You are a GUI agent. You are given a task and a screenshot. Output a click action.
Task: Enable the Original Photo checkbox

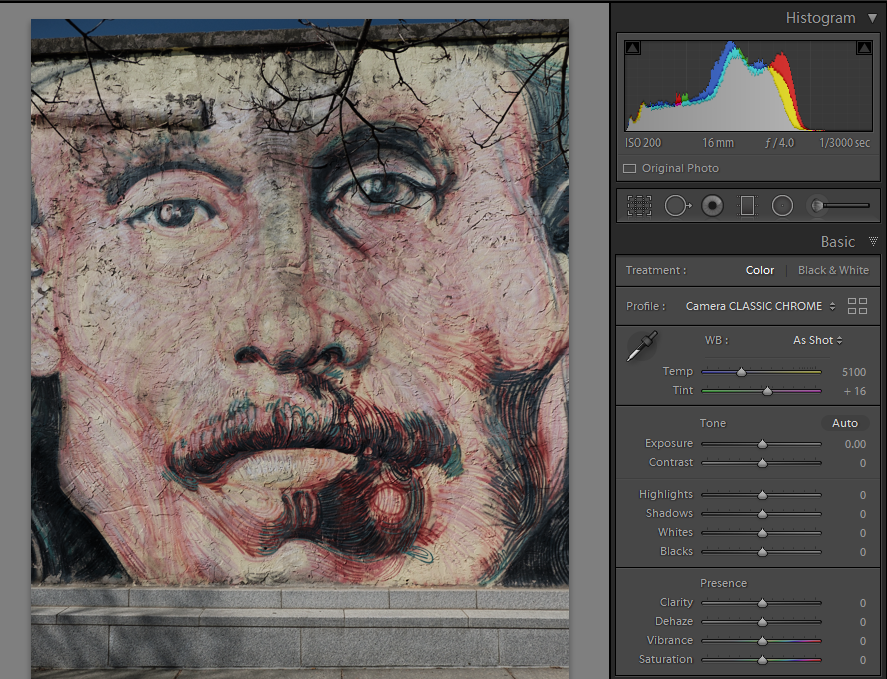tap(630, 168)
